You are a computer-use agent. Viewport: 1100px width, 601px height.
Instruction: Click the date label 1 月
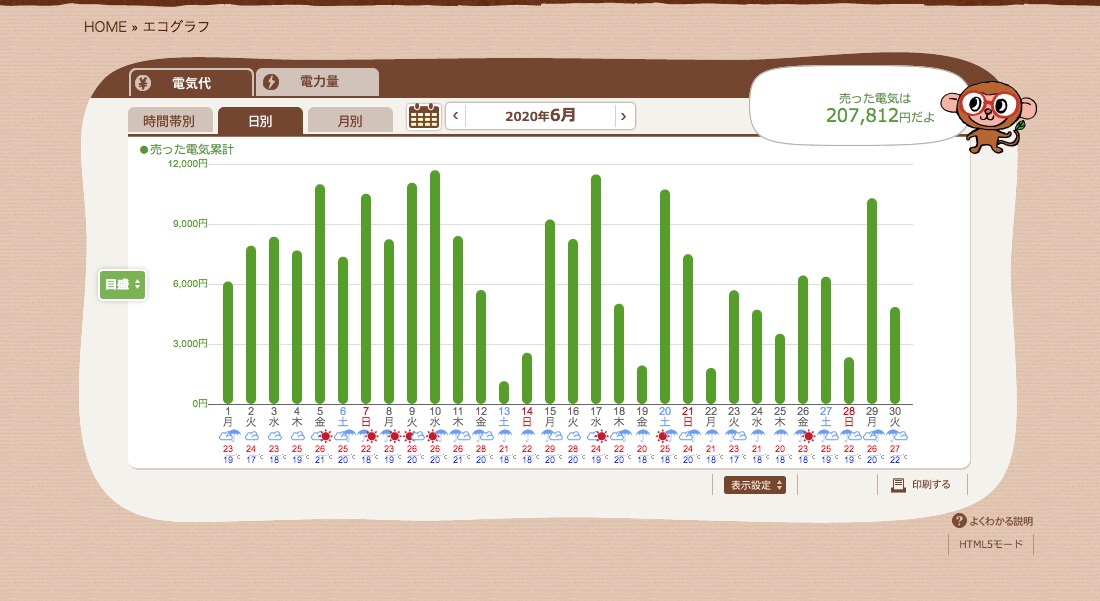point(228,417)
